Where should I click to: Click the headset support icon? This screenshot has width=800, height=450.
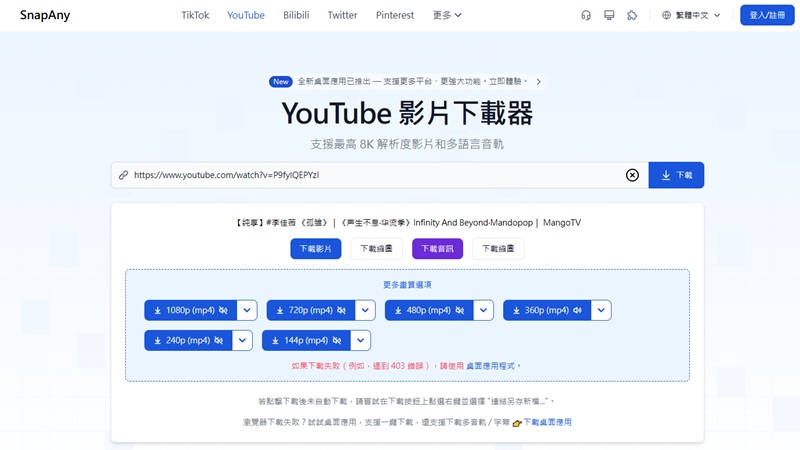(586, 15)
